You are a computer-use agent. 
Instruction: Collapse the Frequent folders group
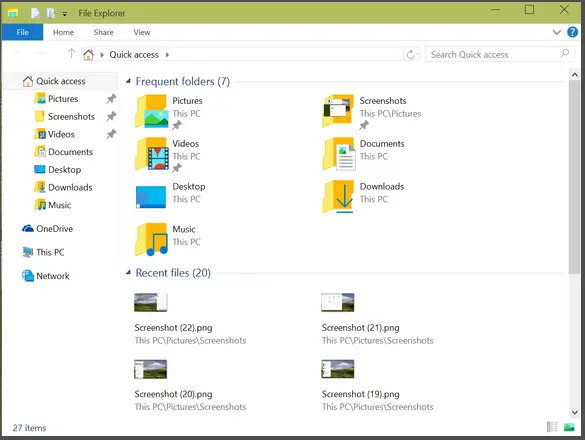[128, 81]
